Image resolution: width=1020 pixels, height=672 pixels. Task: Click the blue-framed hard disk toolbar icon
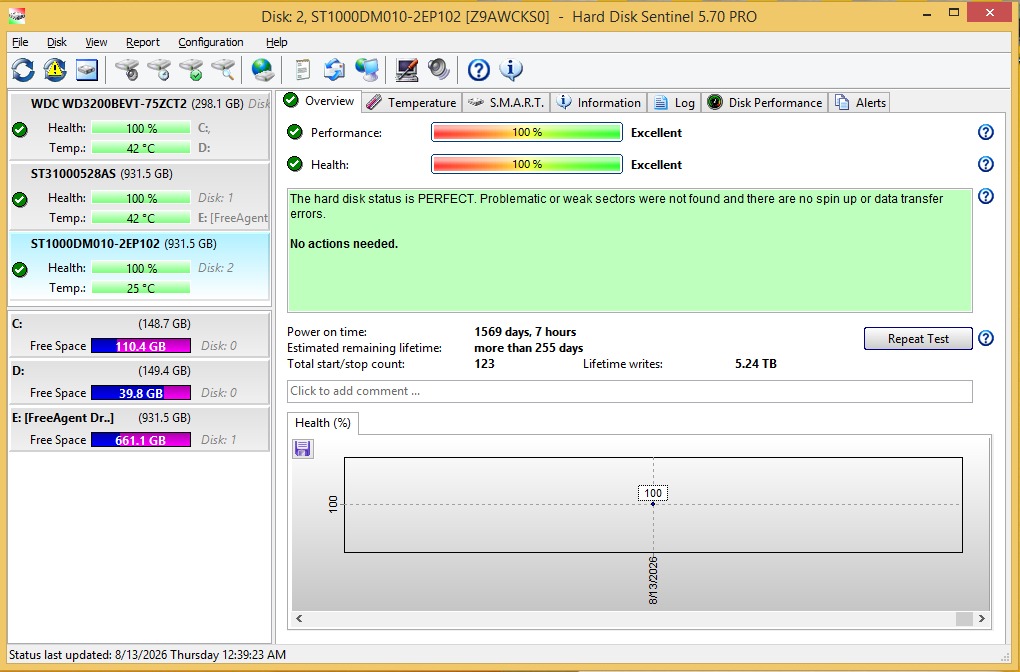click(87, 69)
